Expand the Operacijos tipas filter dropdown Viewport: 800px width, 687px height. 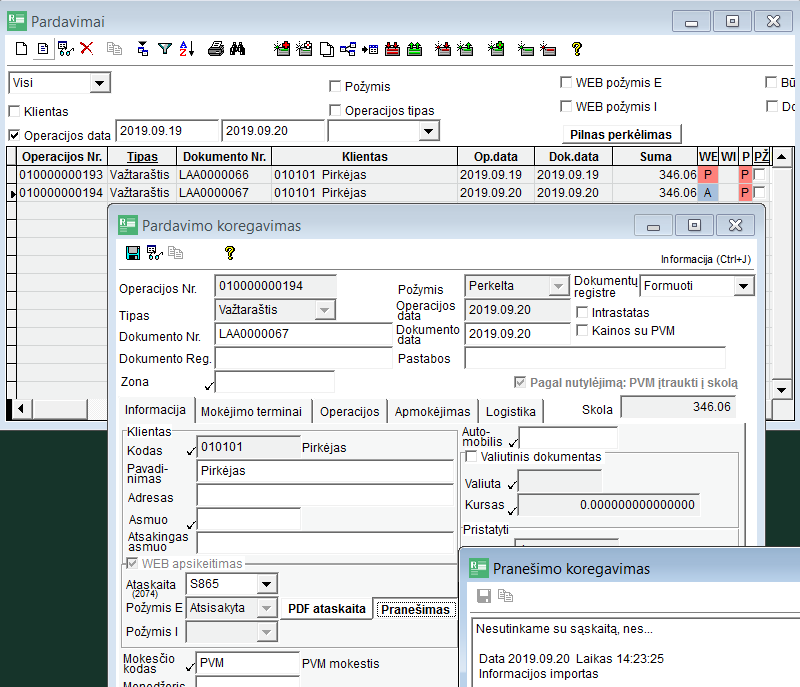coord(429,131)
